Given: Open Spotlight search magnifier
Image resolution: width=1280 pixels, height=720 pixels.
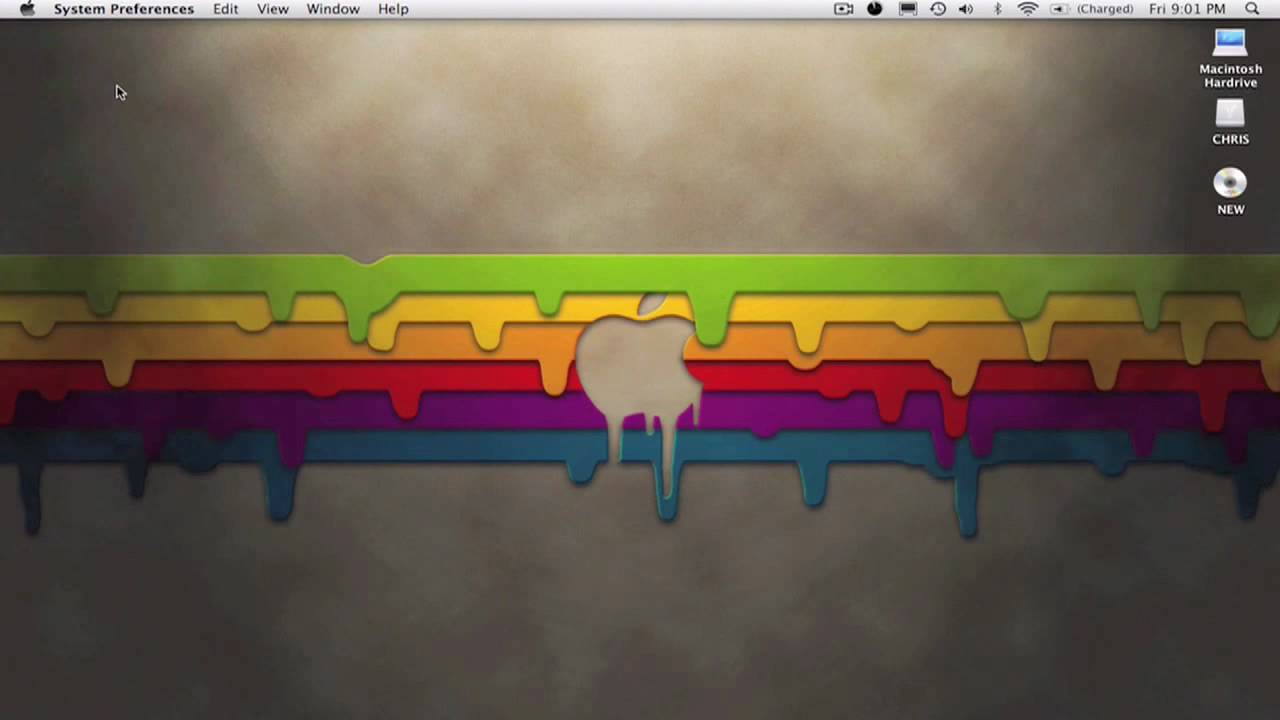Looking at the screenshot, I should (x=1252, y=9).
